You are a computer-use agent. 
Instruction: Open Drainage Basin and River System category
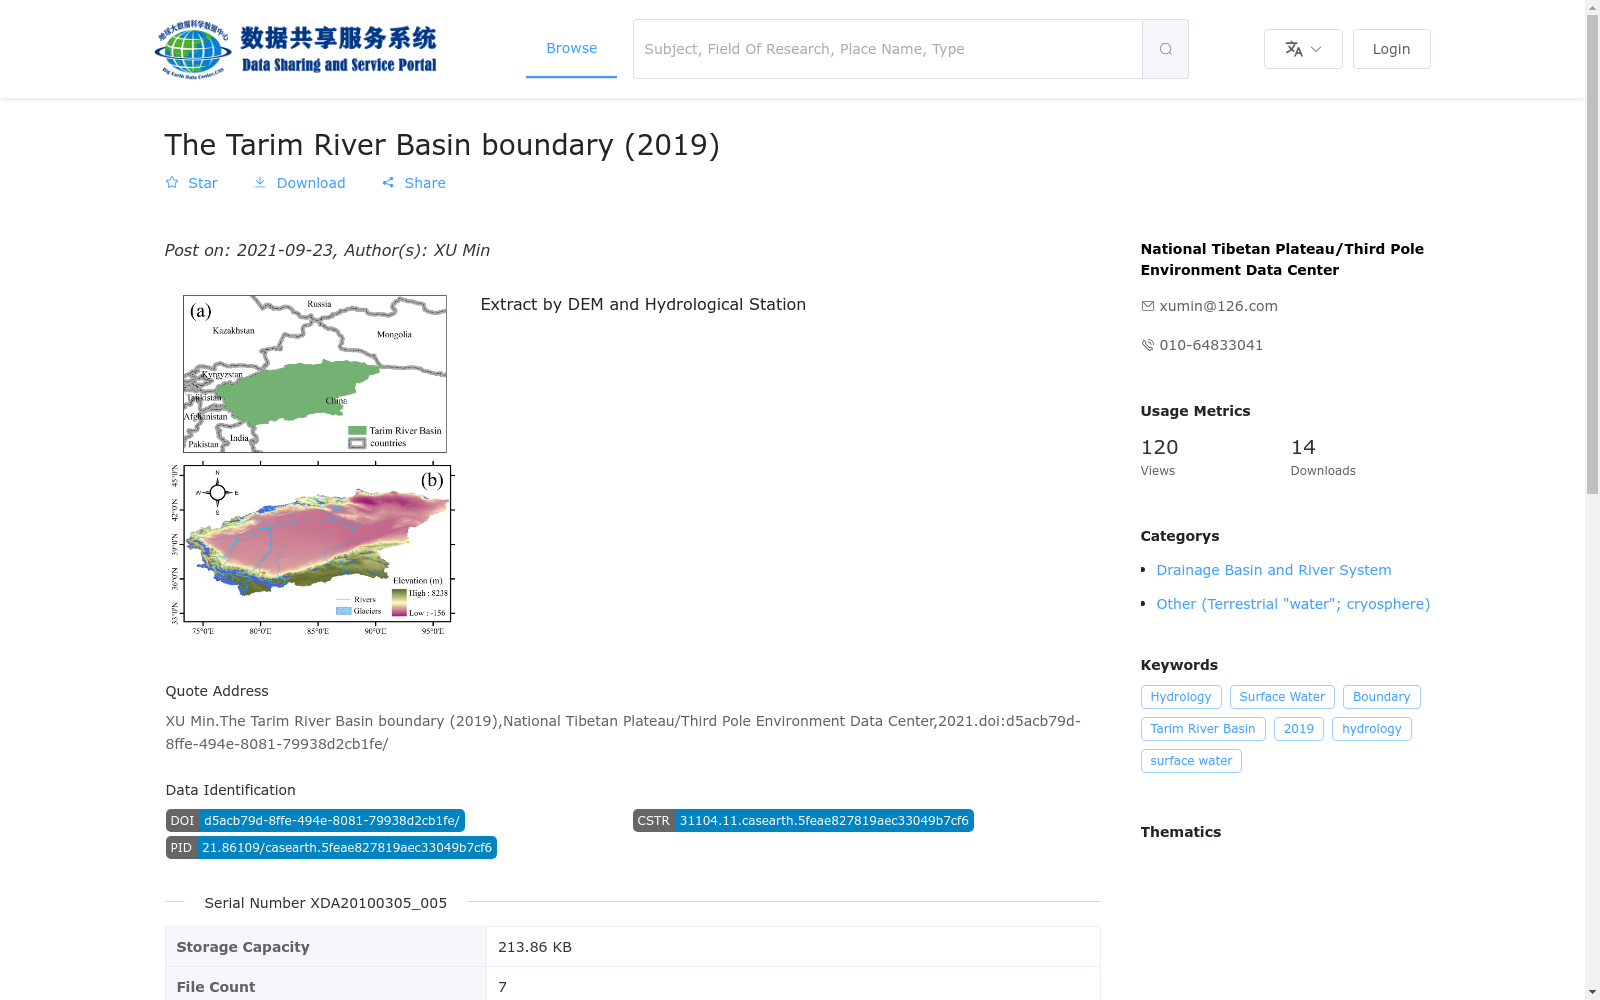(x=1274, y=570)
